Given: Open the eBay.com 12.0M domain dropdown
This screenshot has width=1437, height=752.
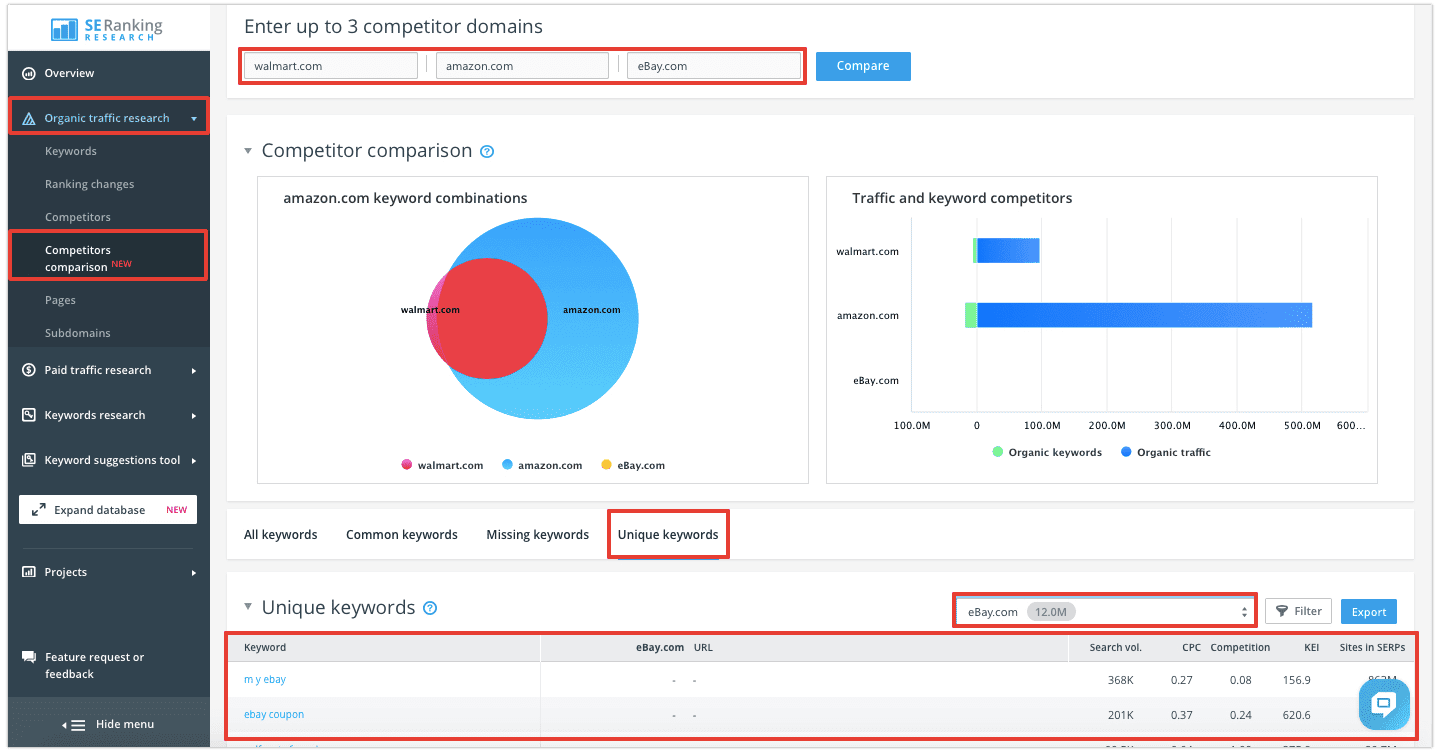Looking at the screenshot, I should point(1105,611).
